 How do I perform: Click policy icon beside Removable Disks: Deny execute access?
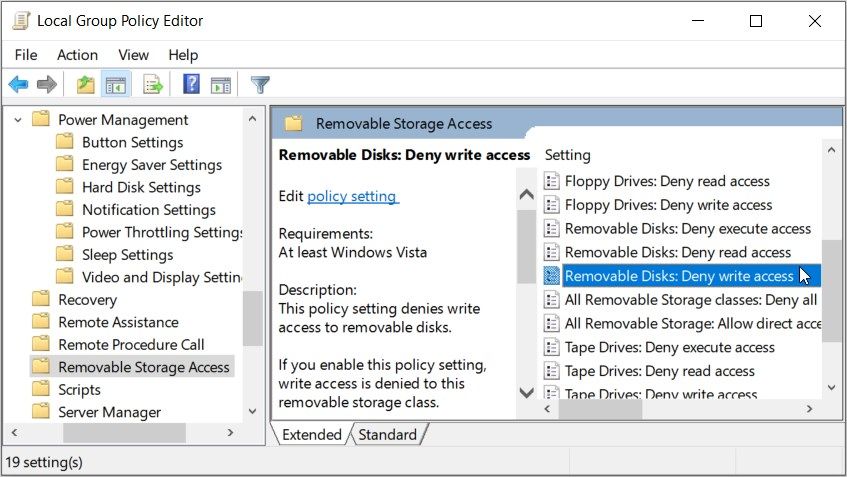point(551,229)
